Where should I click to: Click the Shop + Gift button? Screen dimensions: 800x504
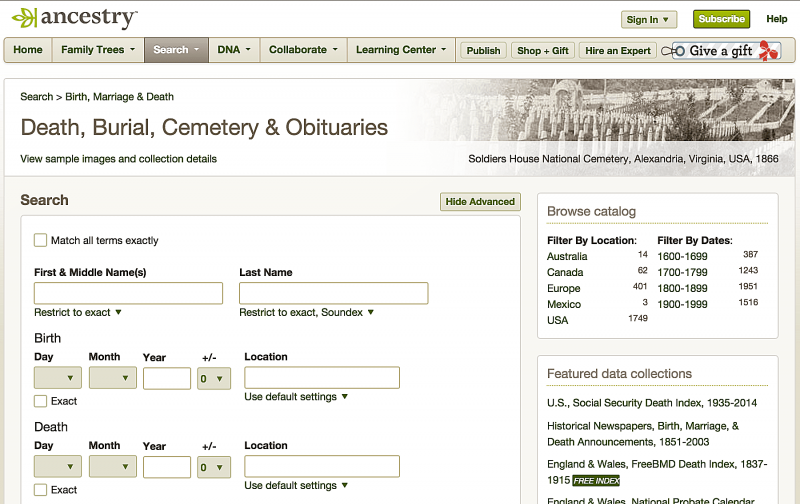[x=543, y=51]
